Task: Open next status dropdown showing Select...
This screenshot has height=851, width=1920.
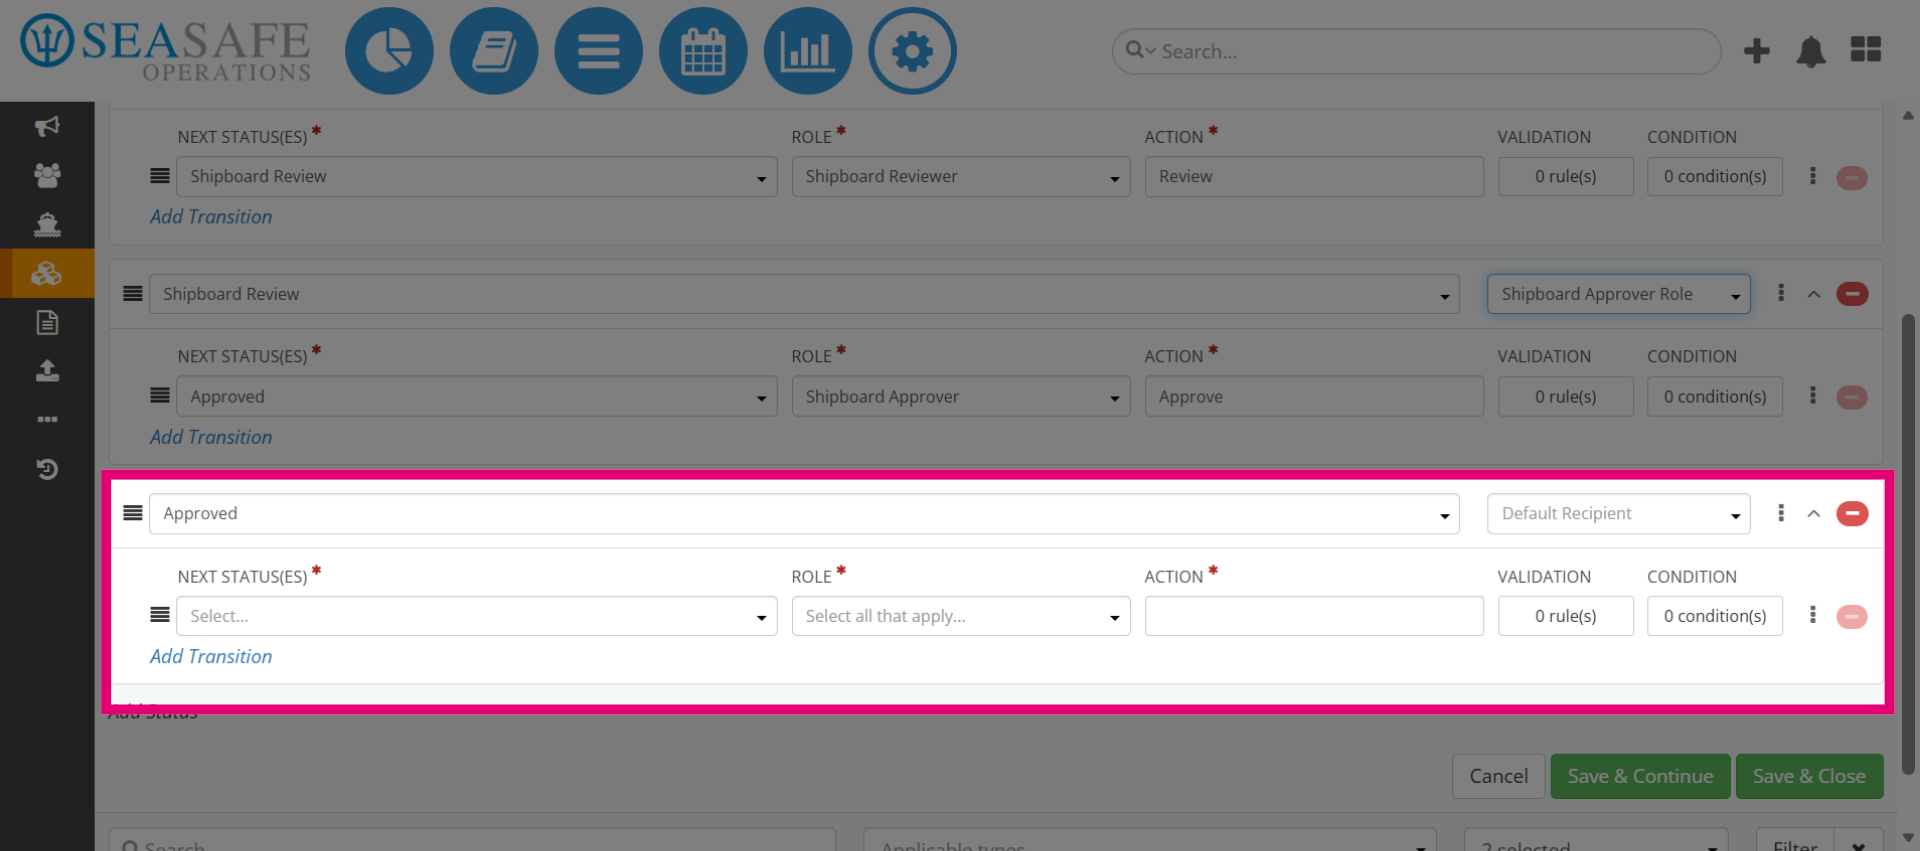Action: [477, 616]
